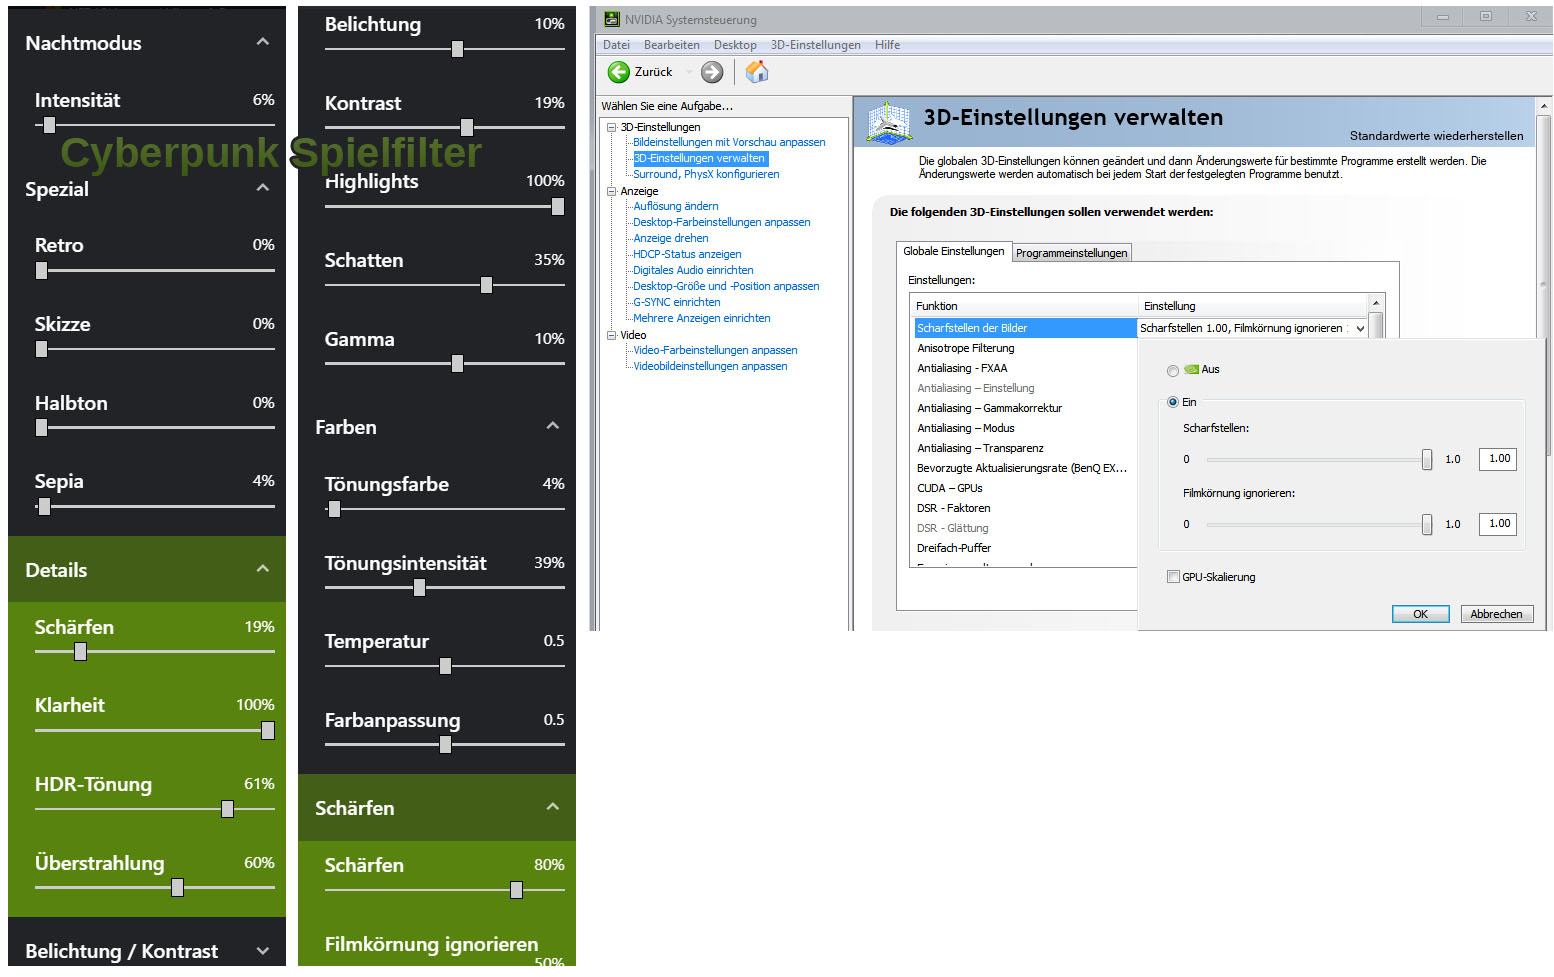Open Anzeige drehen link
The width and height of the screenshot is (1554, 977).
pyautogui.click(x=670, y=238)
